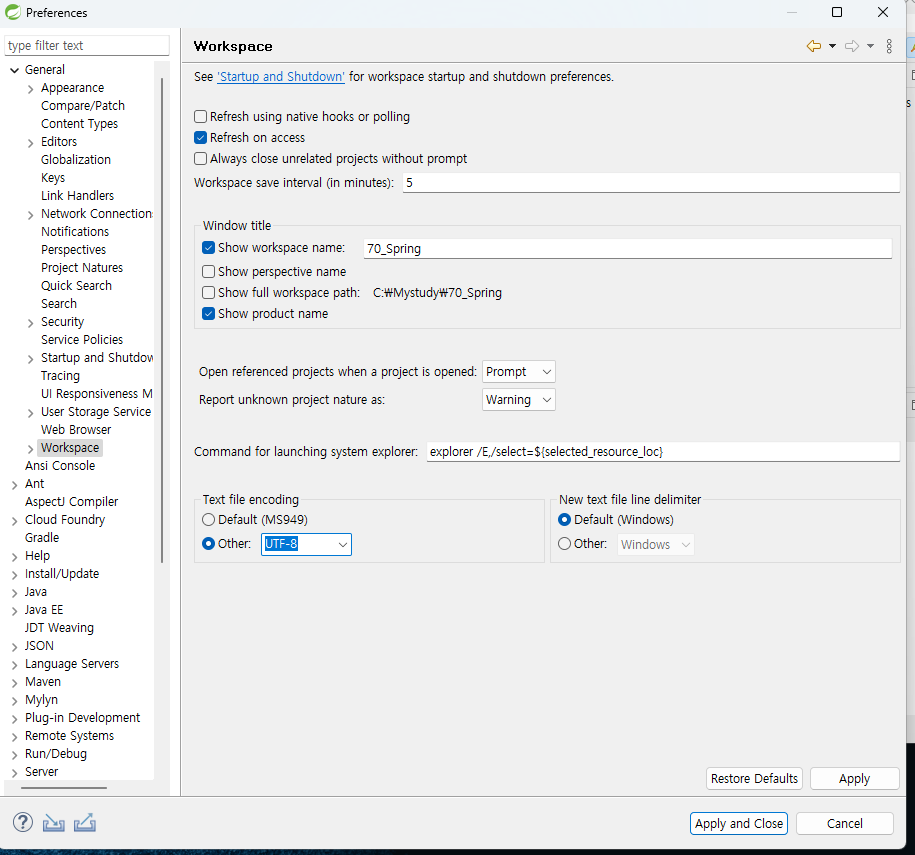Image resolution: width=915 pixels, height=855 pixels.
Task: Expand the Appearance tree node
Action: pos(30,89)
